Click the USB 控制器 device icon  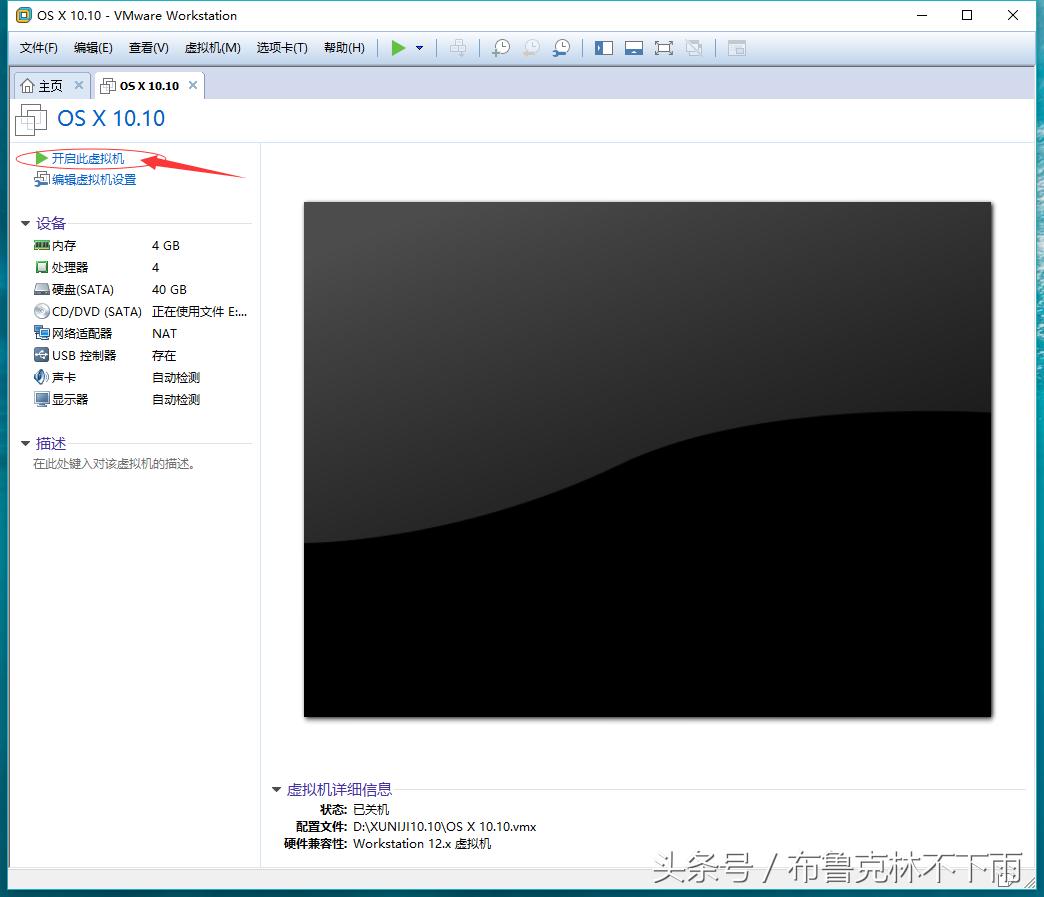(41, 355)
